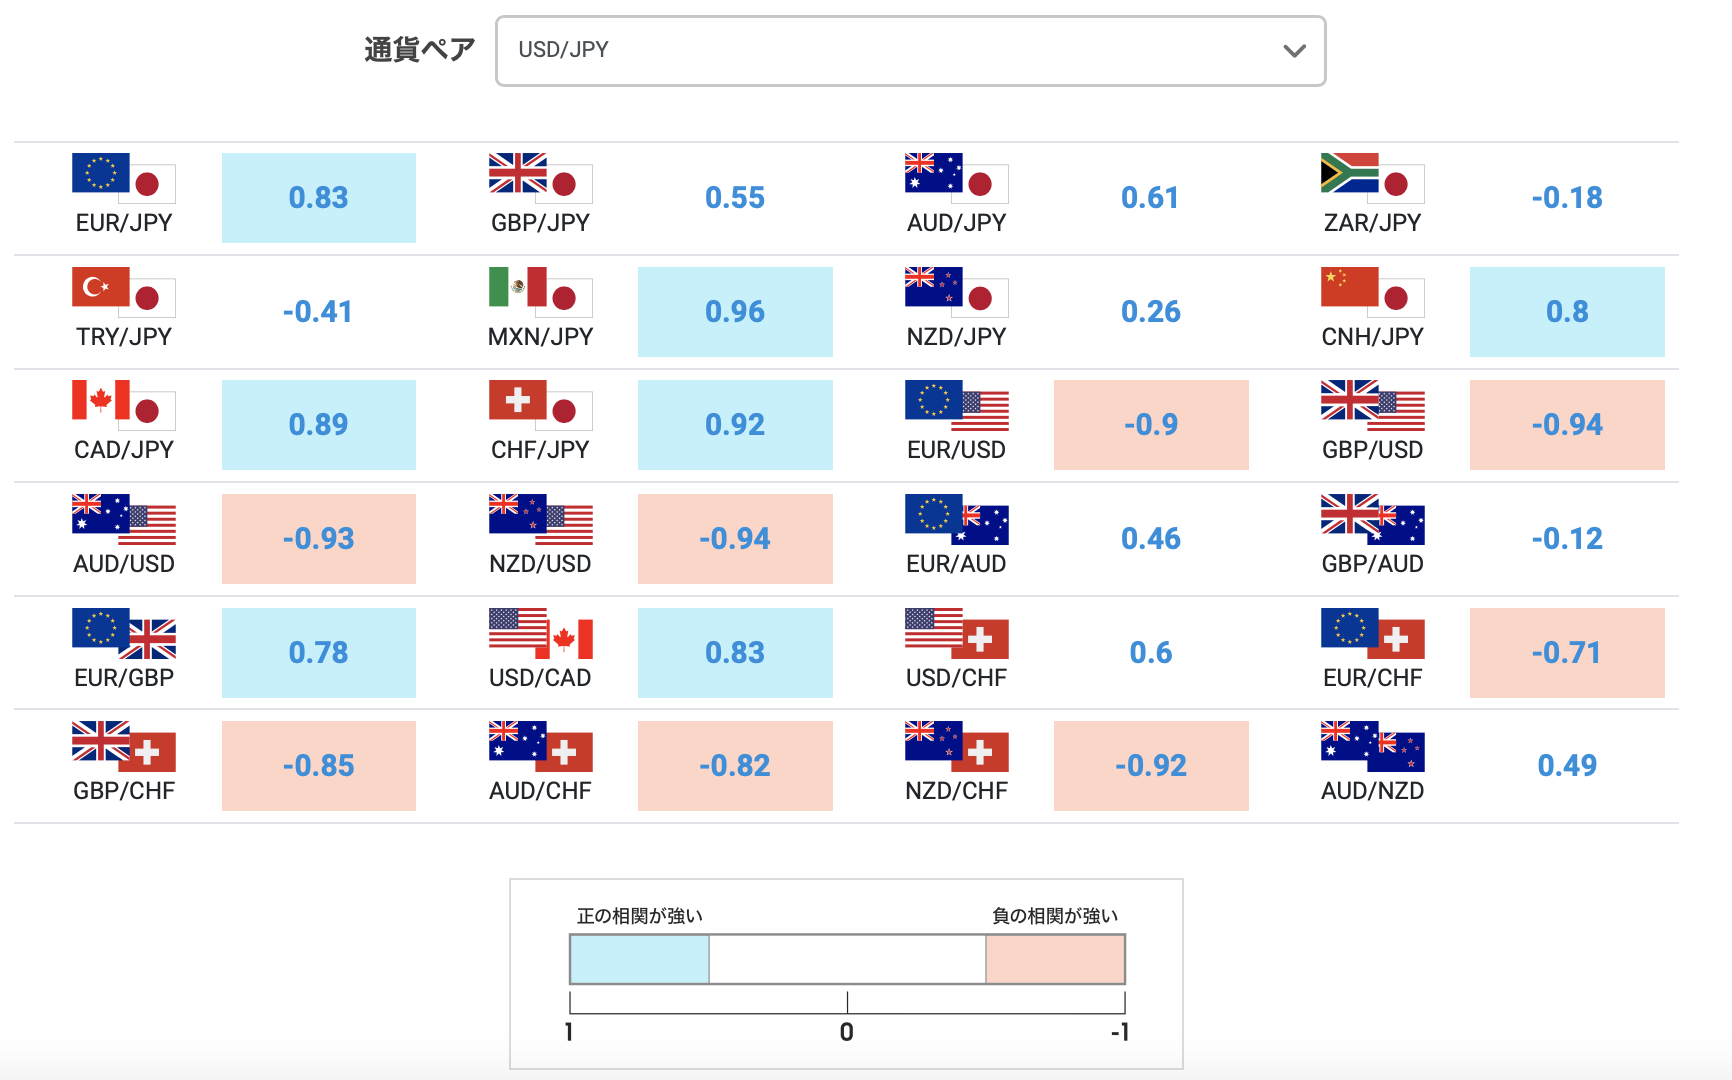The width and height of the screenshot is (1732, 1080).
Task: Click the NZD/CHF correlation cell
Action: (1151, 765)
